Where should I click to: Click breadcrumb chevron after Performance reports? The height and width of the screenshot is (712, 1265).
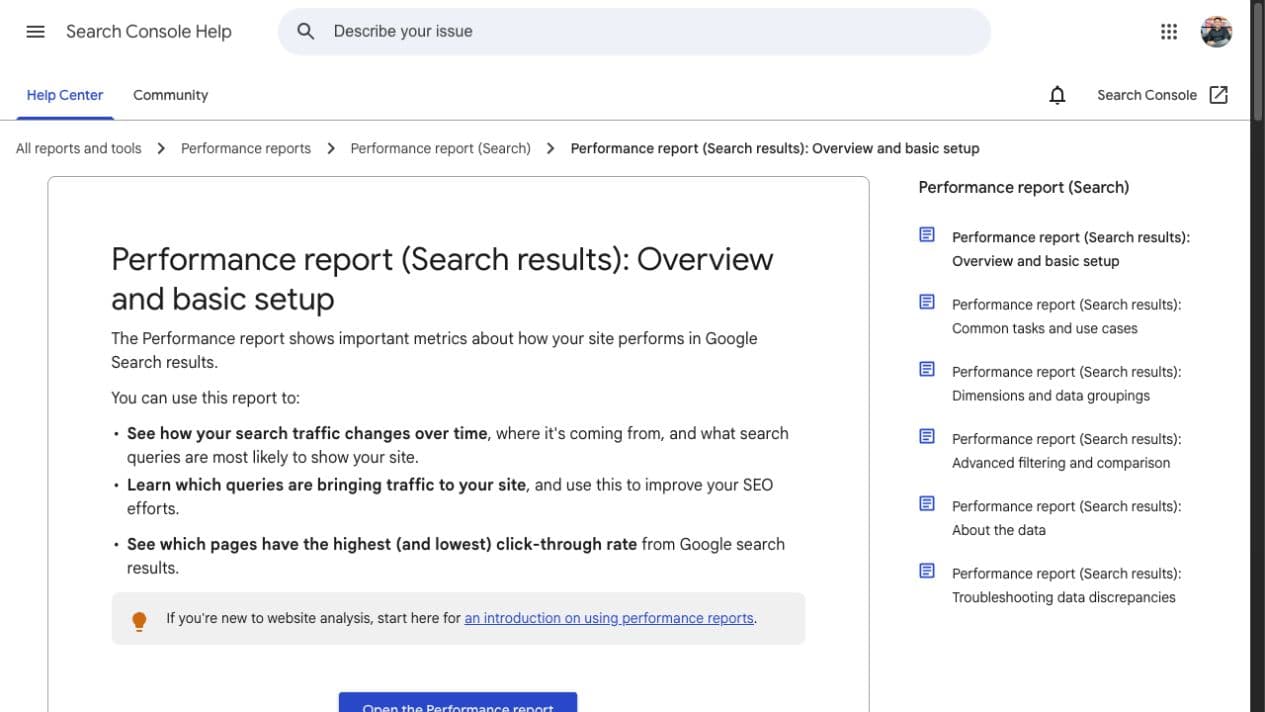[331, 148]
